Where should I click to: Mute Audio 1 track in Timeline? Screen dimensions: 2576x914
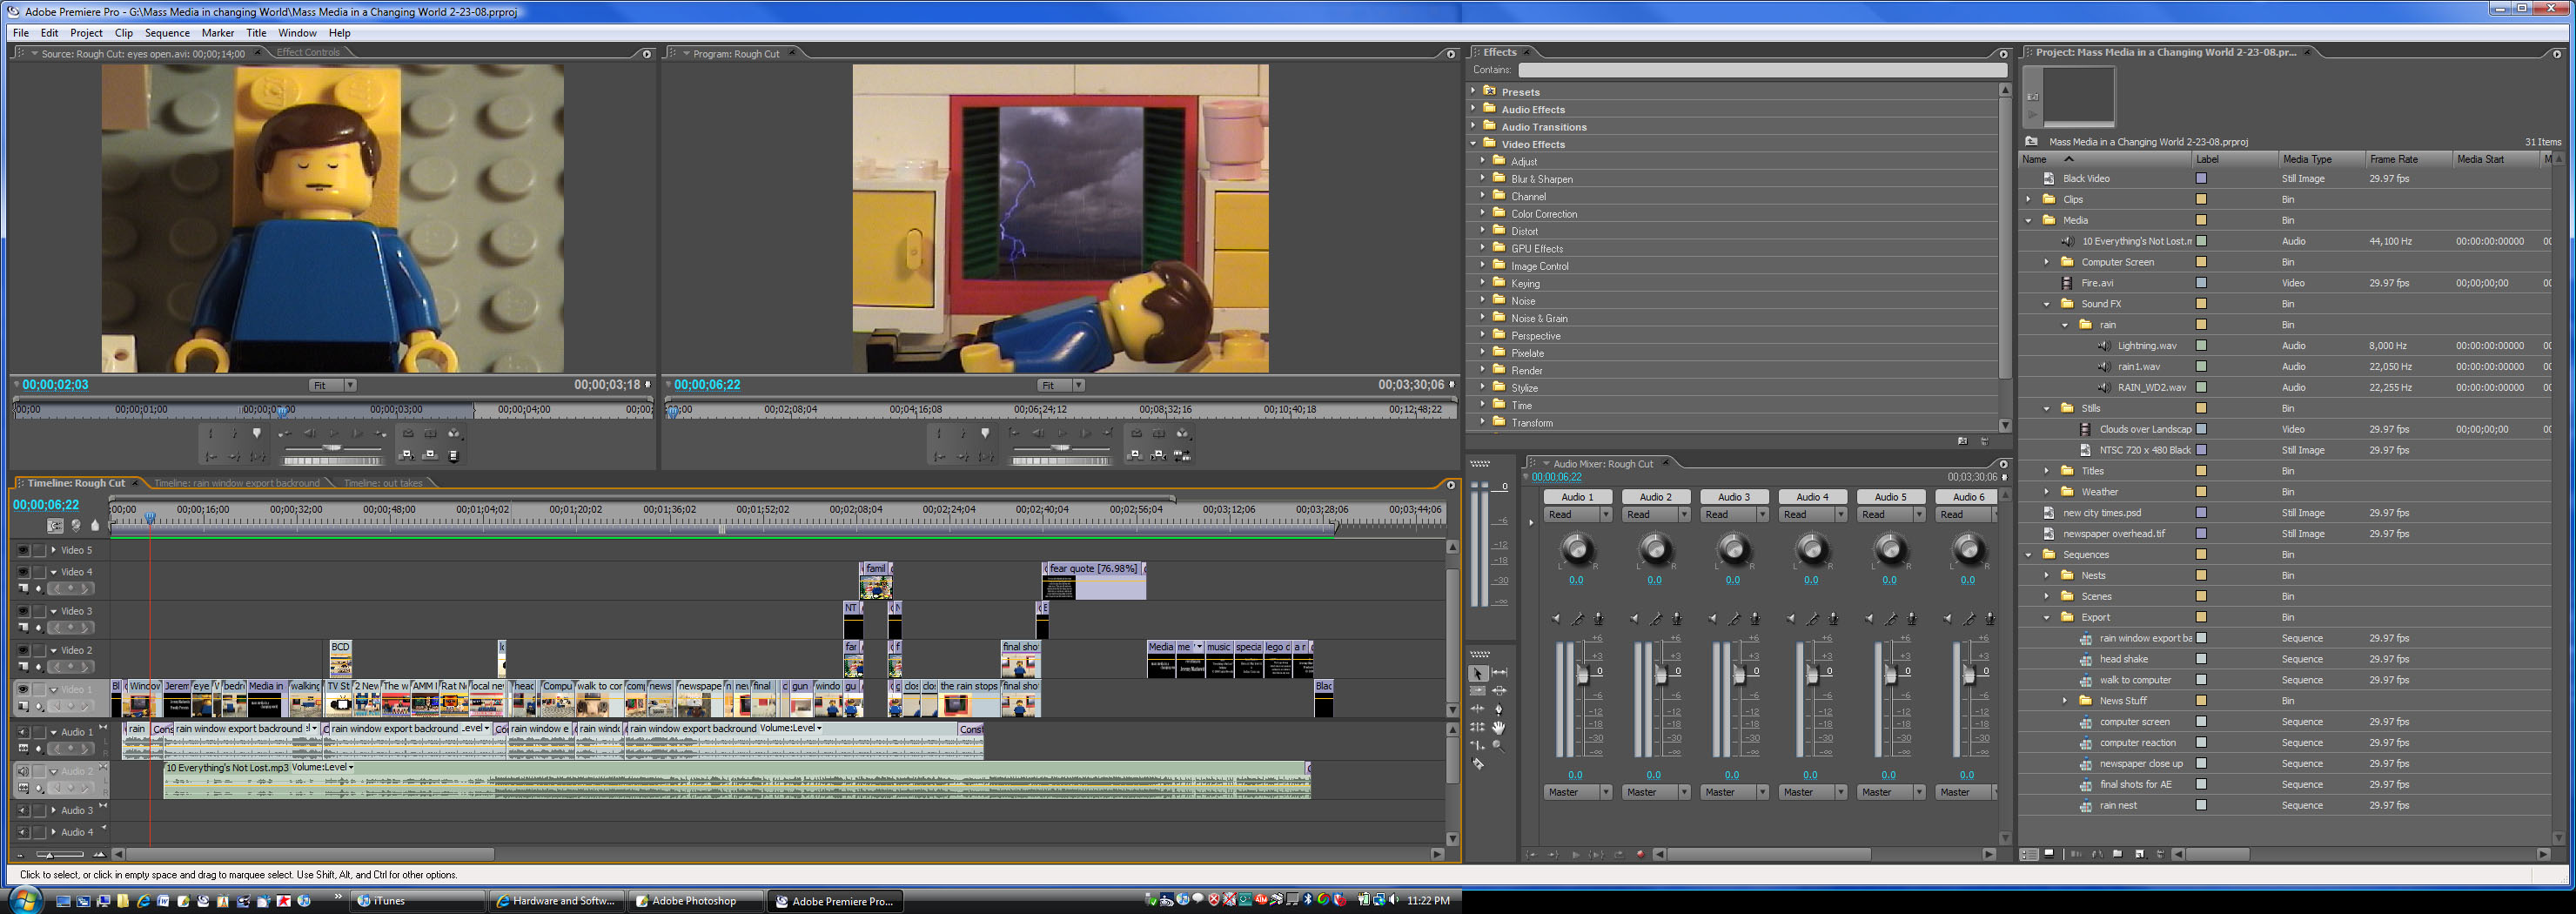tap(23, 732)
